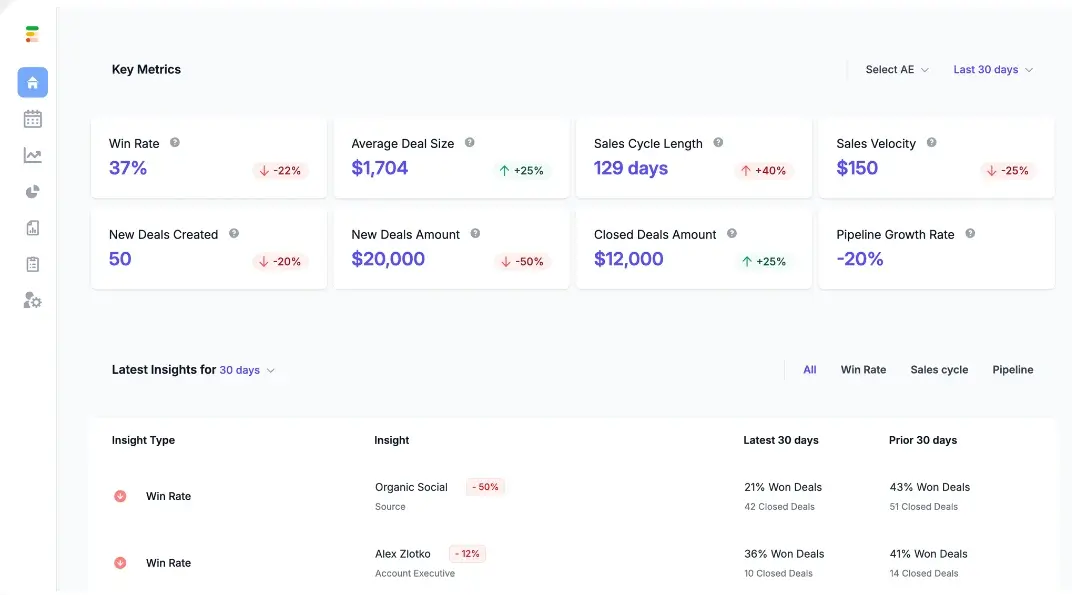Click the $150 Sales Velocity value
Image resolution: width=1072 pixels, height=595 pixels.
(857, 168)
